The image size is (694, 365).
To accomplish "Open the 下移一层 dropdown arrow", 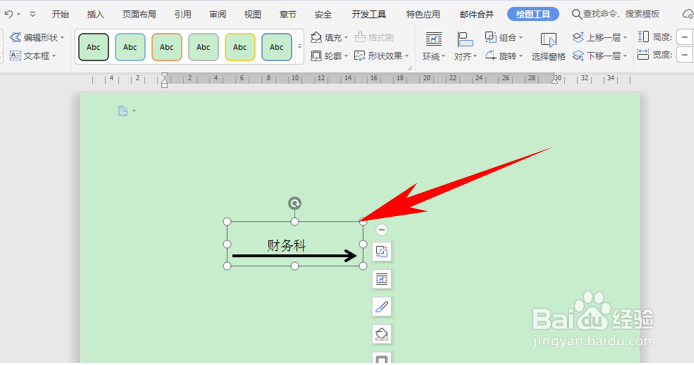I will coord(625,56).
